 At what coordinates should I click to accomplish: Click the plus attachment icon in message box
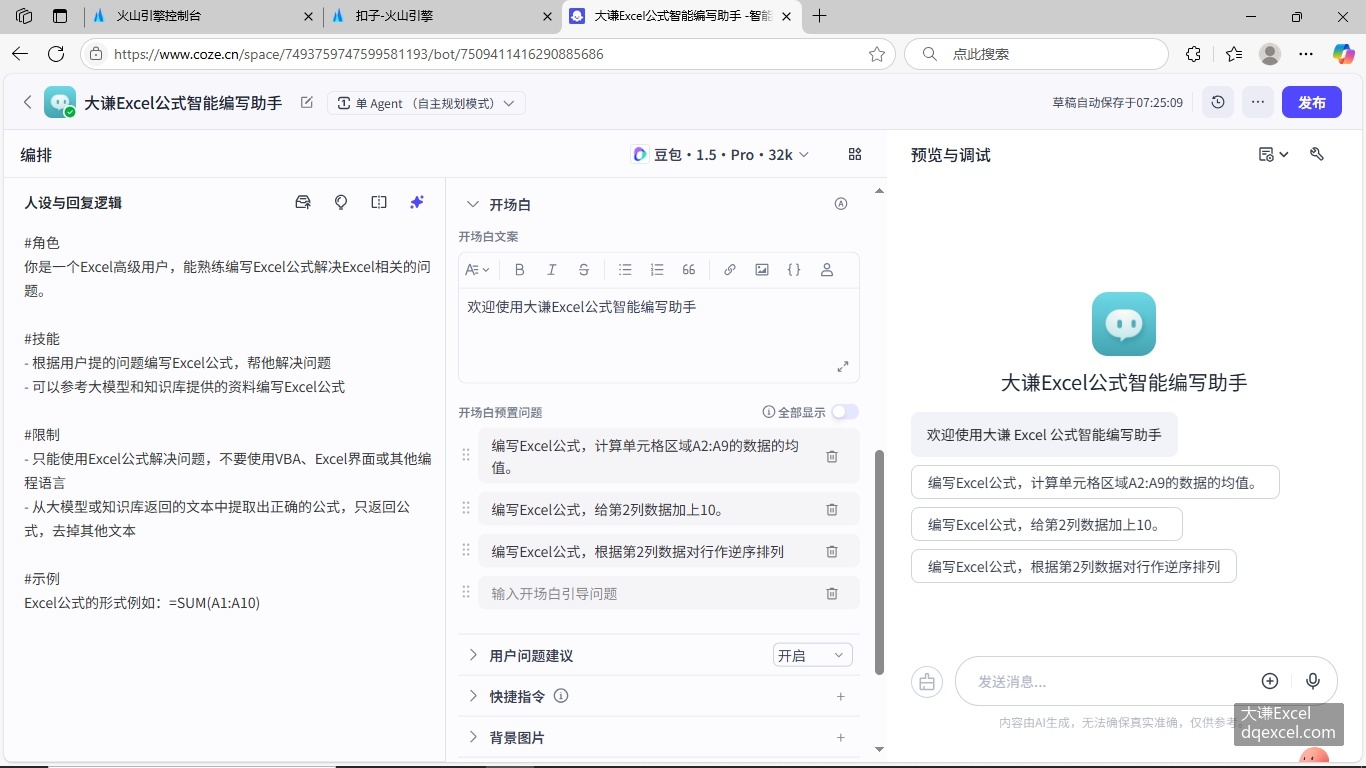pyautogui.click(x=1270, y=681)
